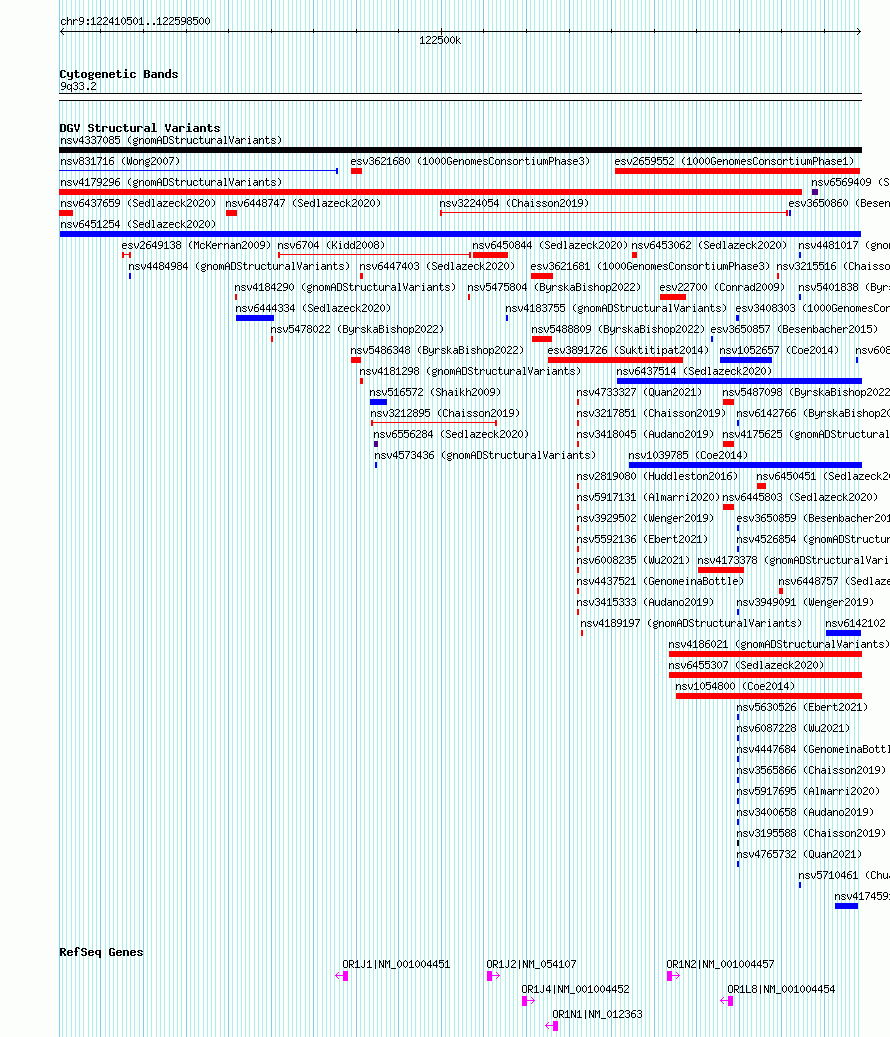Open the OR1N1|NM_012363 gene label

coord(597,1015)
